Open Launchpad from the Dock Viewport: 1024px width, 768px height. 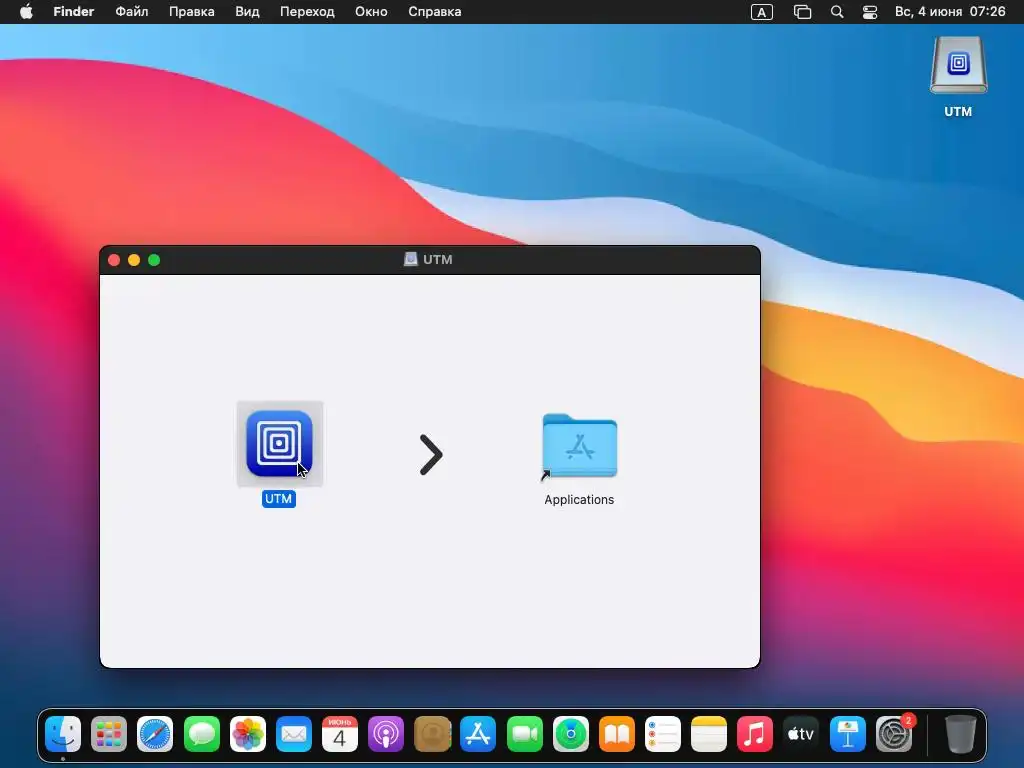(109, 734)
